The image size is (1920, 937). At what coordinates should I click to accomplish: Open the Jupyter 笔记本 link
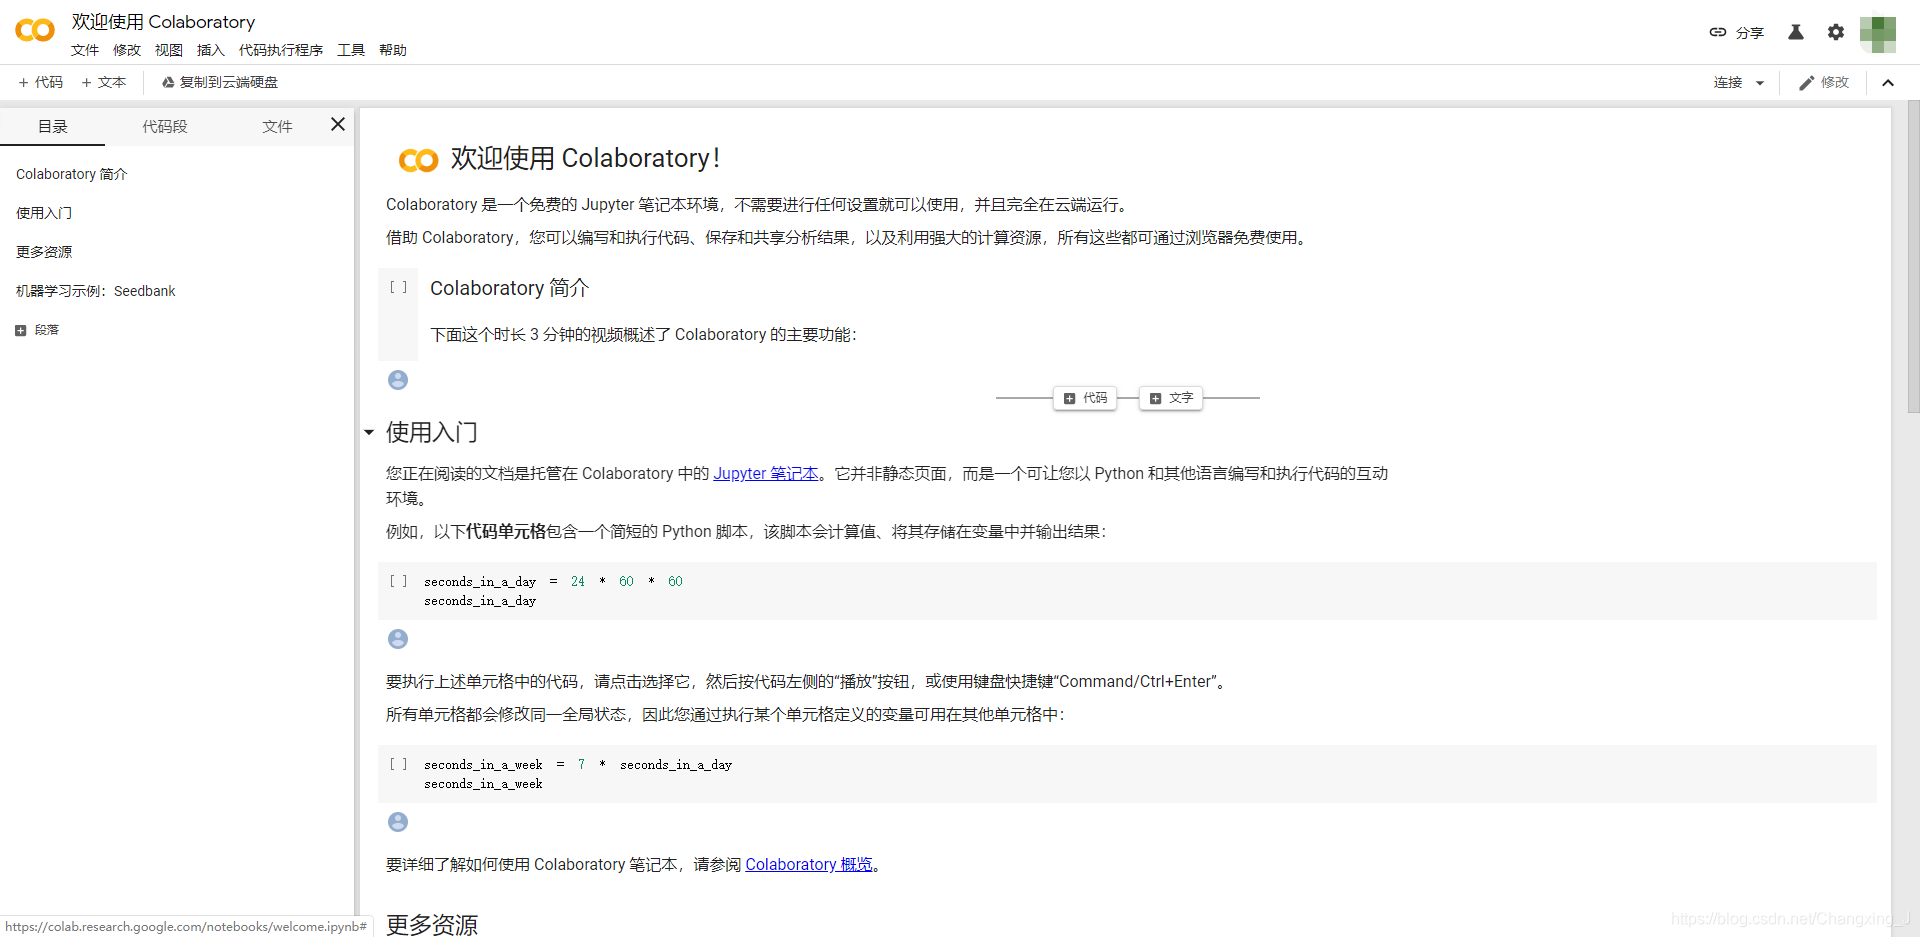click(x=766, y=474)
